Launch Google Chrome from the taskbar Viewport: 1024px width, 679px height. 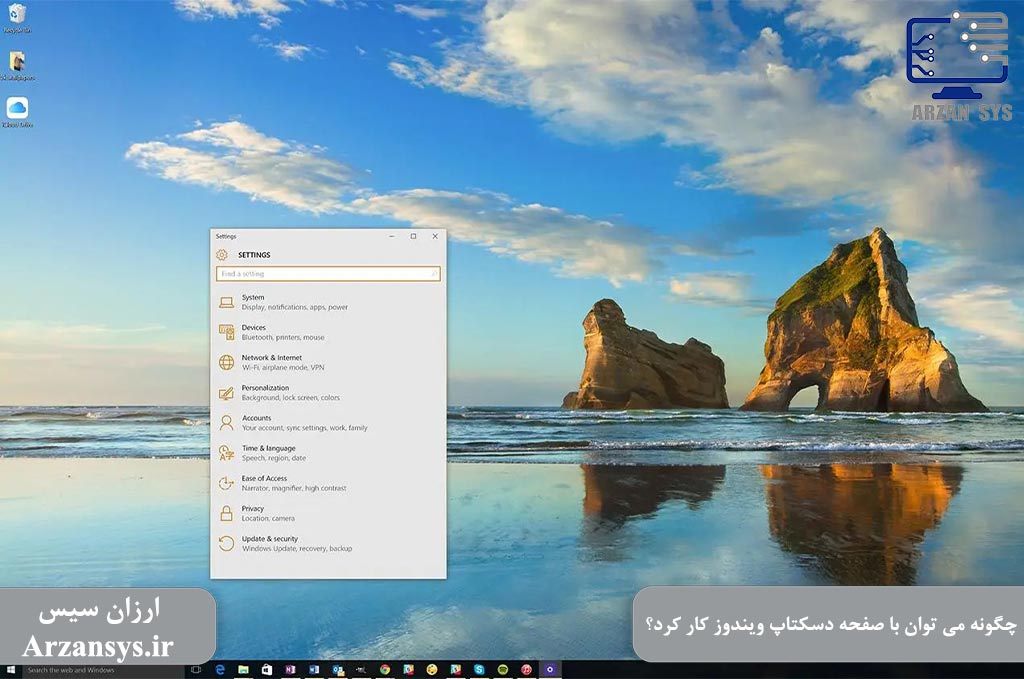385,670
